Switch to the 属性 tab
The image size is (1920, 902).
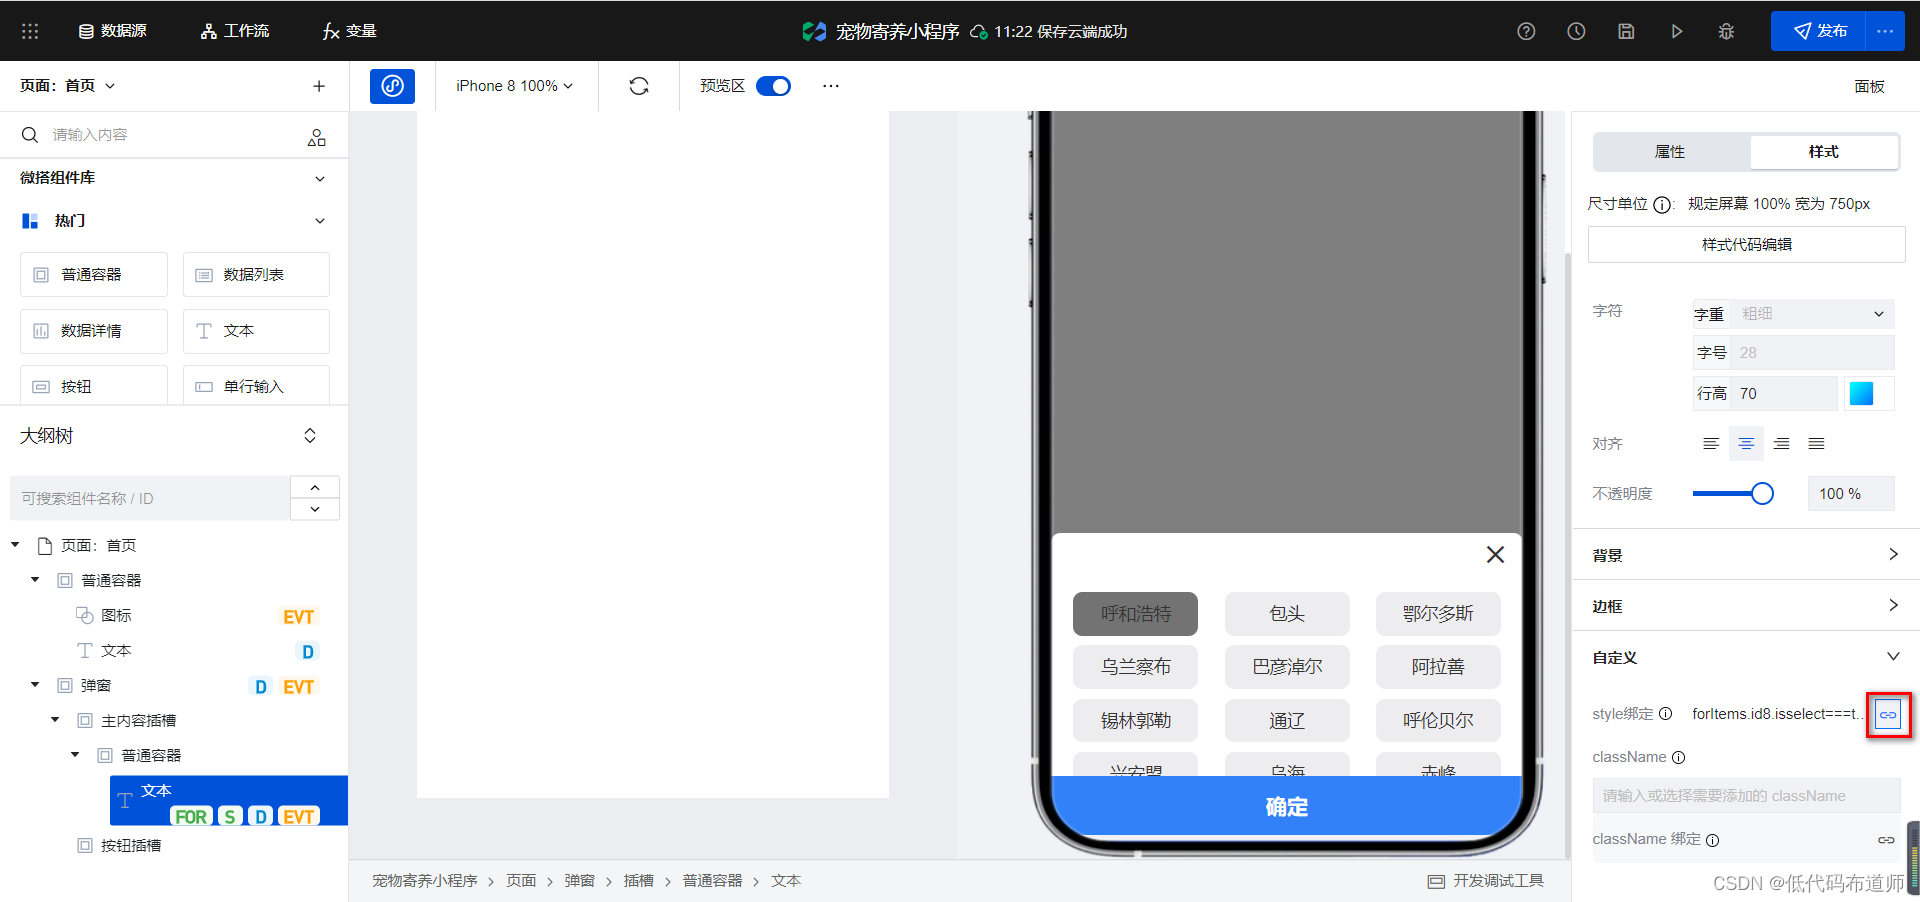point(1670,152)
